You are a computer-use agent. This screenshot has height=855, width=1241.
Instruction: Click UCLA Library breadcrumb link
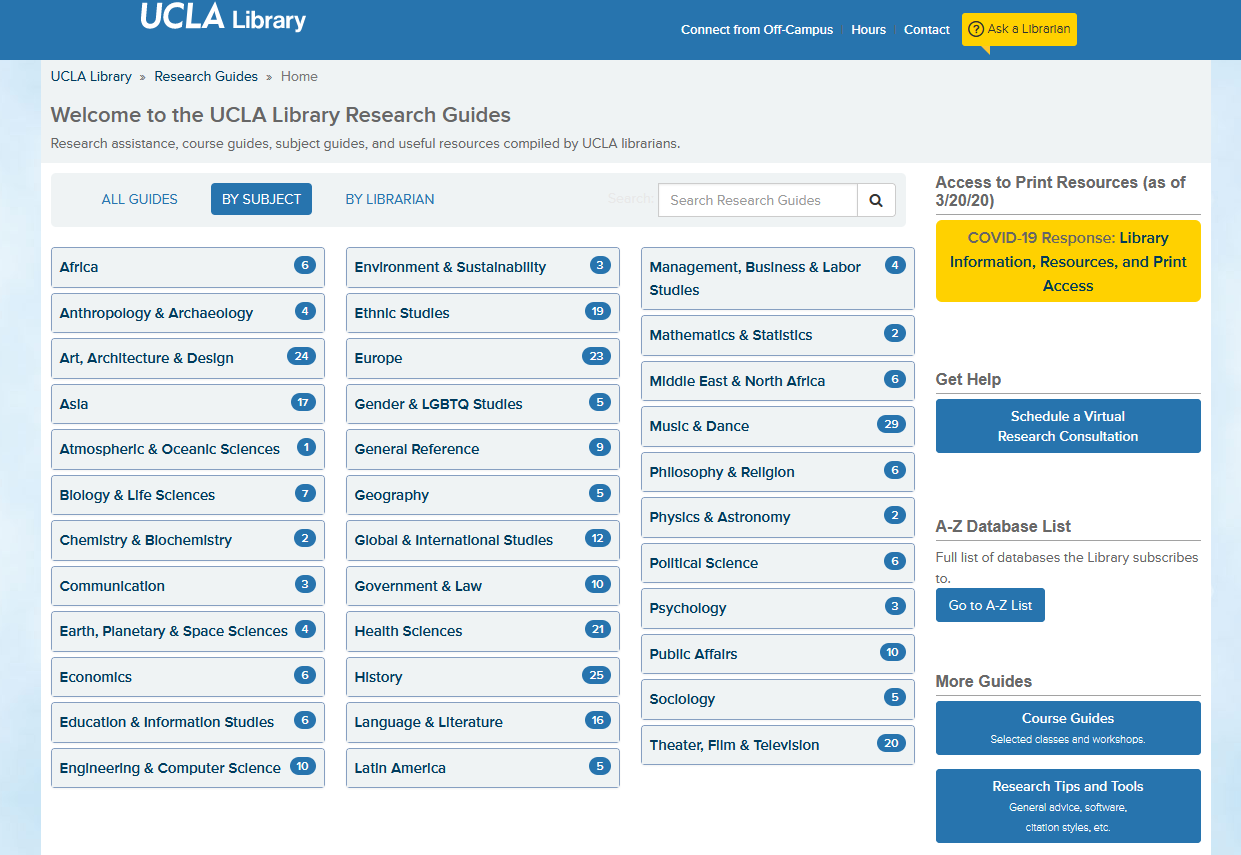point(91,76)
